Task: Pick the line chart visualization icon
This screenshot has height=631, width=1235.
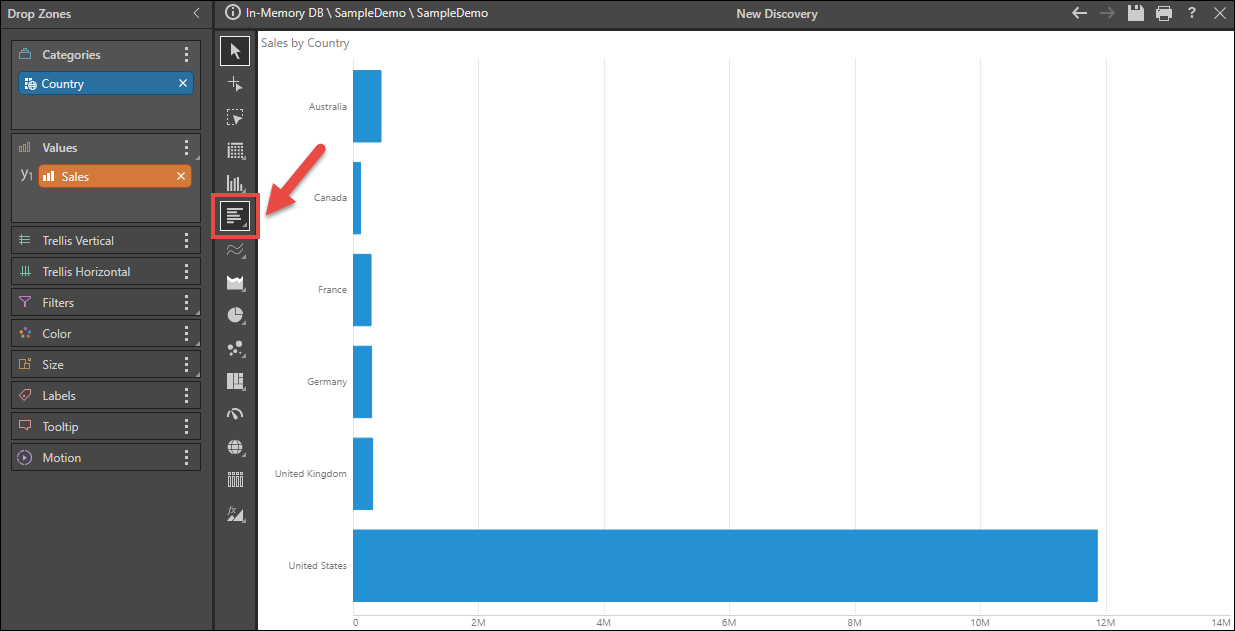Action: point(235,249)
